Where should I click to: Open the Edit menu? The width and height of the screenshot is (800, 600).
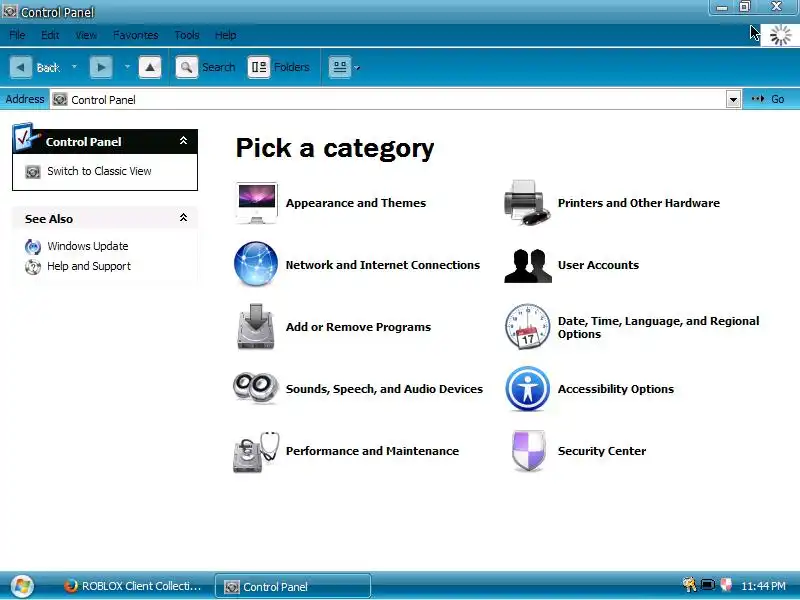tap(50, 35)
